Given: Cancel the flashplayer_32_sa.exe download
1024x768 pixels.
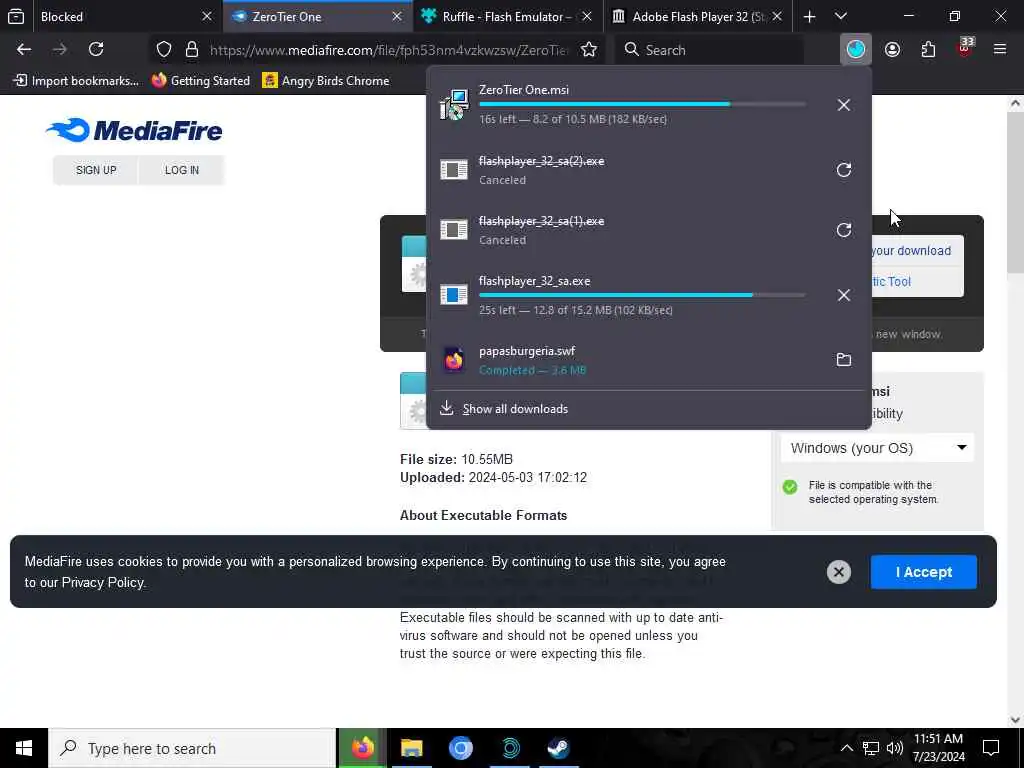Looking at the screenshot, I should (844, 295).
